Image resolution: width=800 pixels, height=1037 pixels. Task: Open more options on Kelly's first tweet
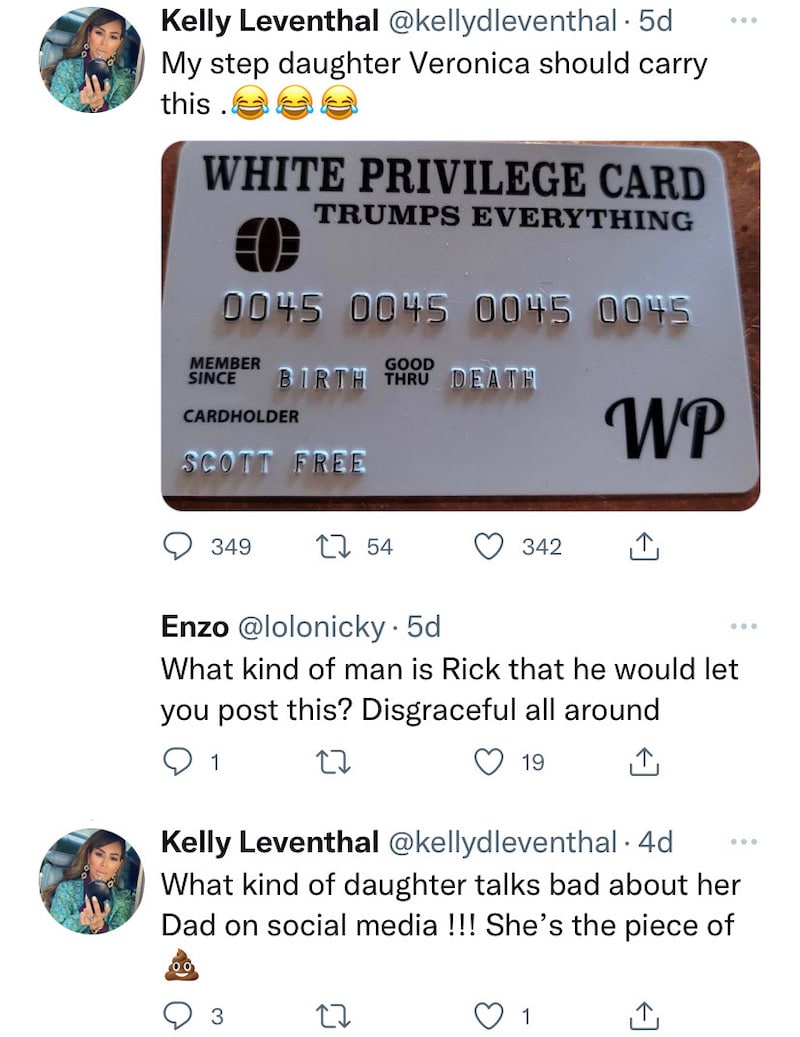pos(744,21)
